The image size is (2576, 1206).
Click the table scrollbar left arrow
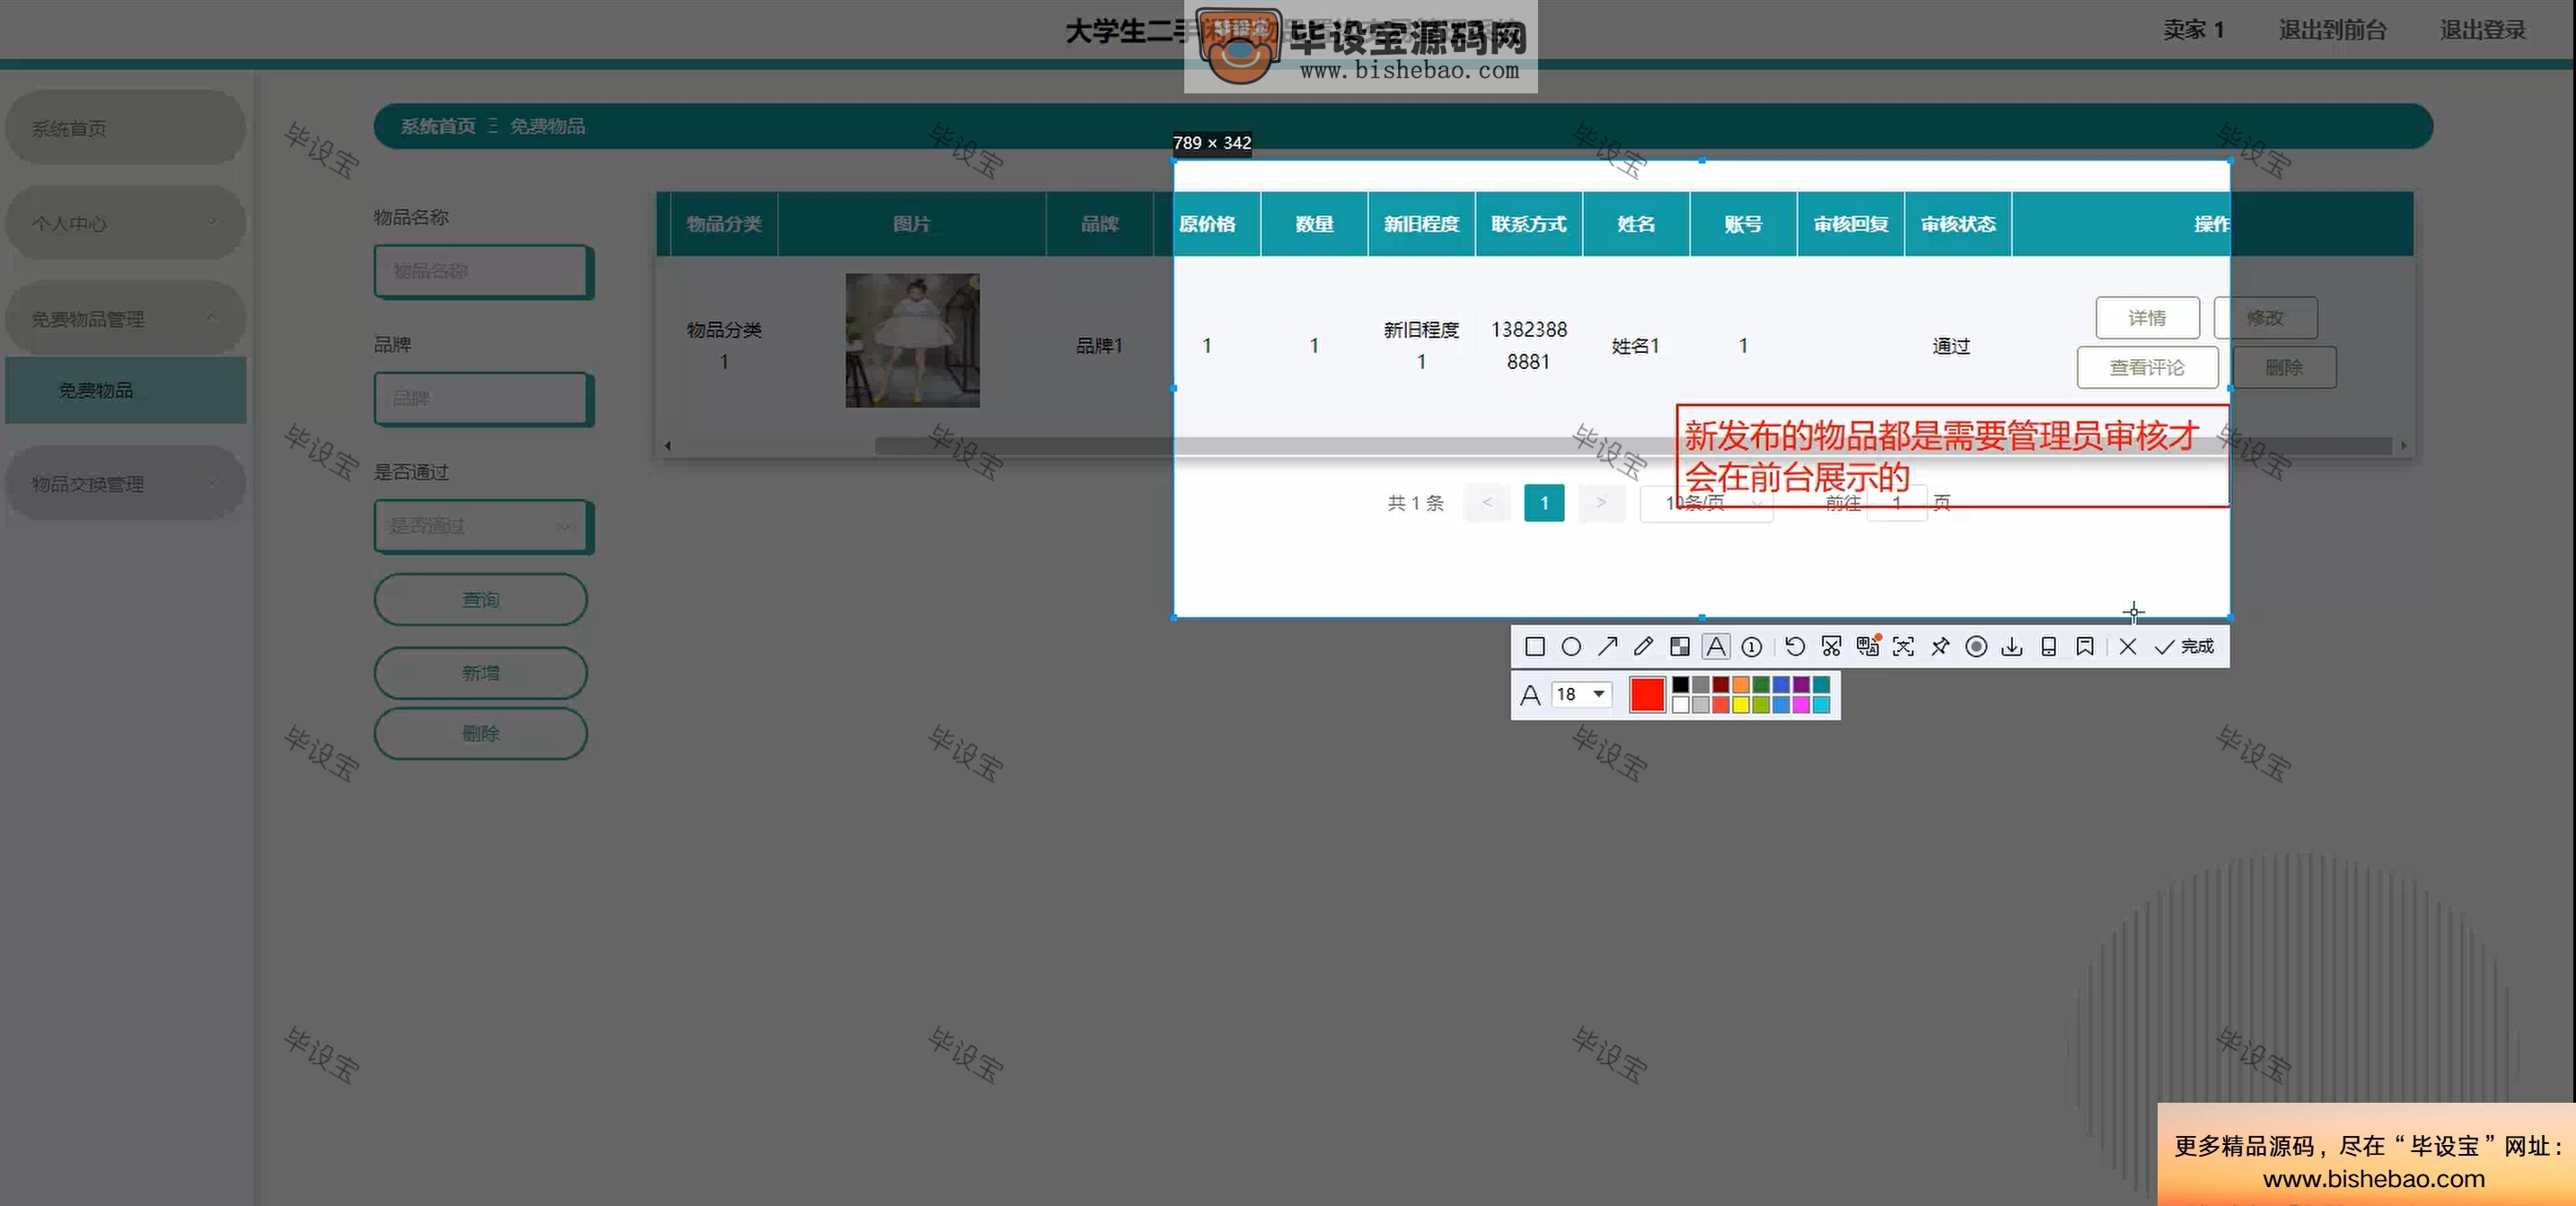[668, 446]
